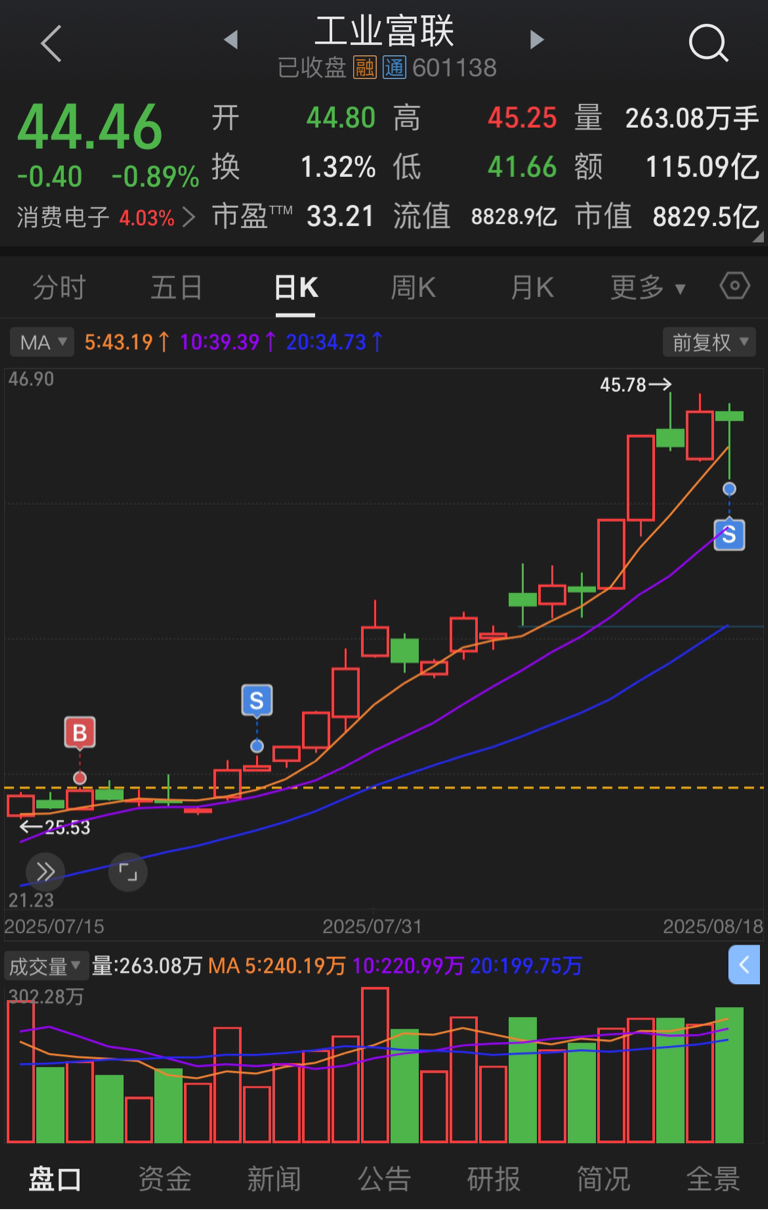Image resolution: width=768 pixels, height=1210 pixels.
Task: Tap the volume value 263.08万手
Action: (x=692, y=118)
